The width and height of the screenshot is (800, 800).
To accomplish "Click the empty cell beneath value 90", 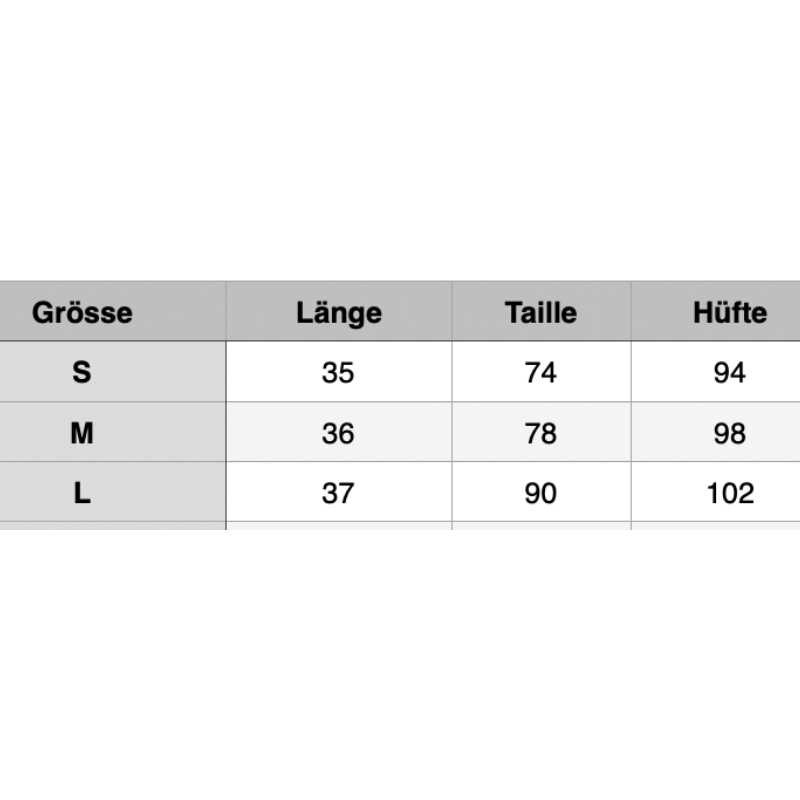I will click(541, 526).
